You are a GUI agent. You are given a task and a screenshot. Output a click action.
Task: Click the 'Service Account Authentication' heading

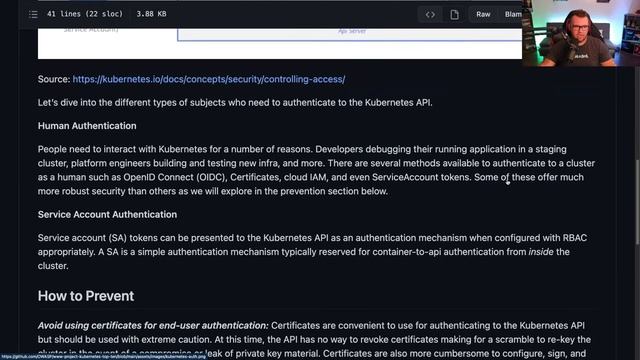coord(107,214)
